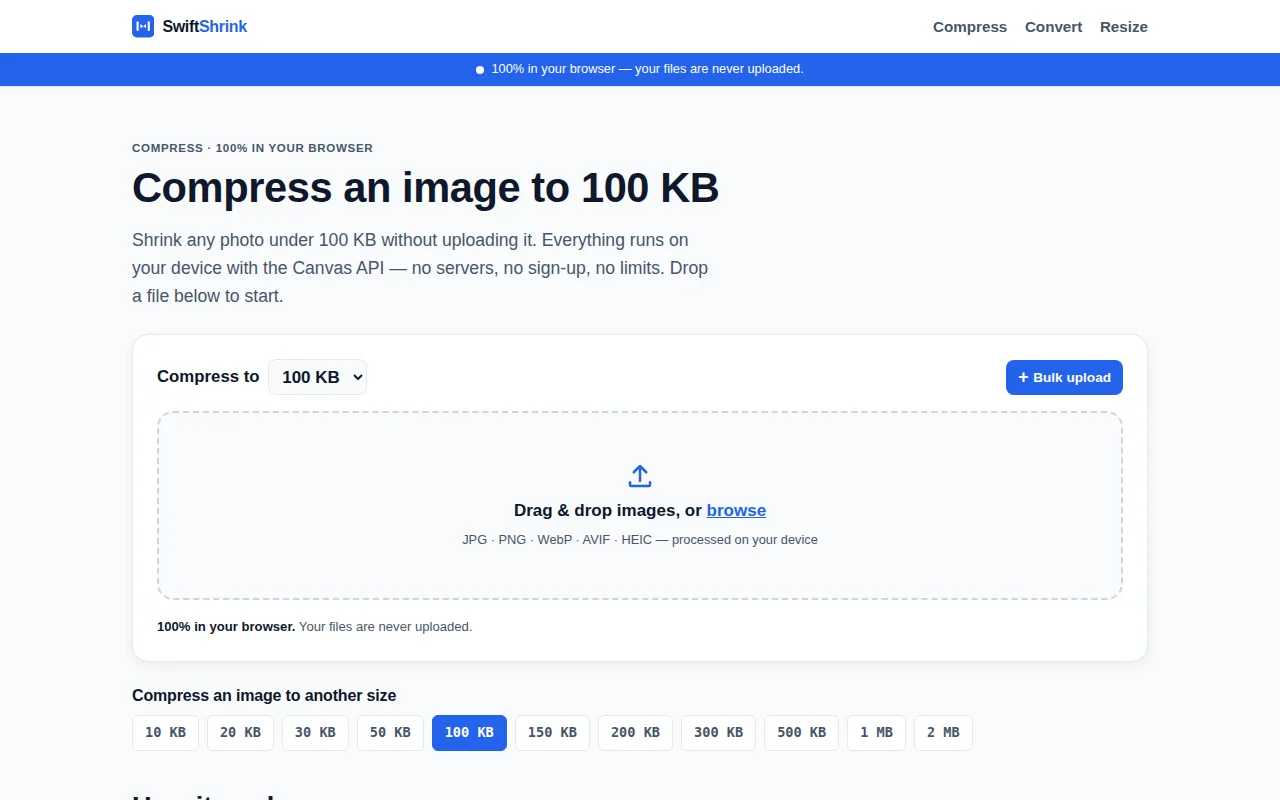Choose the 30 KB size chip
The width and height of the screenshot is (1280, 800).
point(315,732)
